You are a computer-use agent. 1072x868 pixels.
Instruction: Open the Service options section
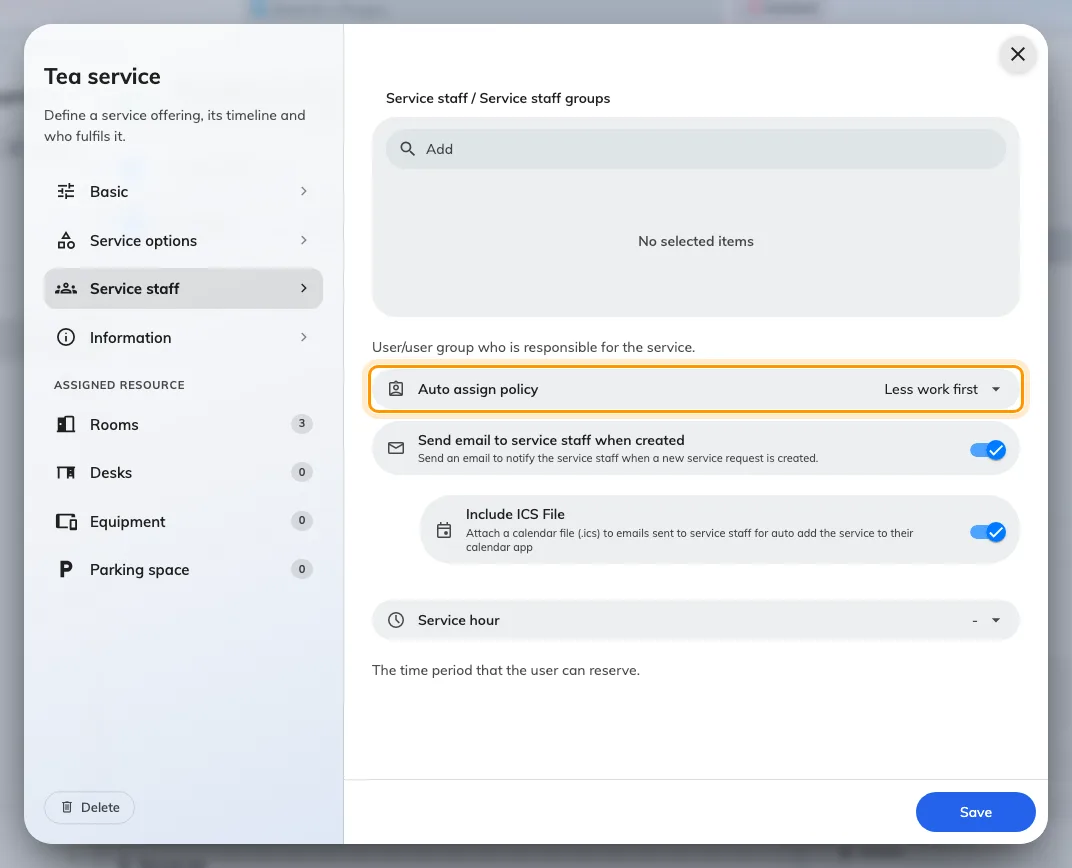[x=183, y=241]
